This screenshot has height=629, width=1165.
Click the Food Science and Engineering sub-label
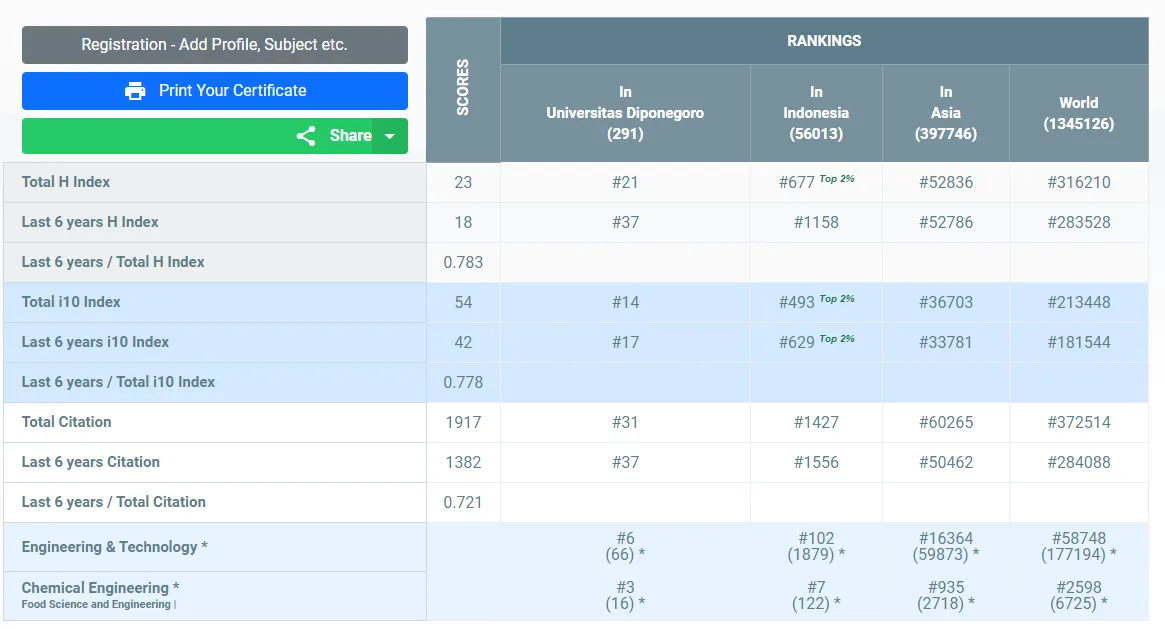[x=97, y=605]
